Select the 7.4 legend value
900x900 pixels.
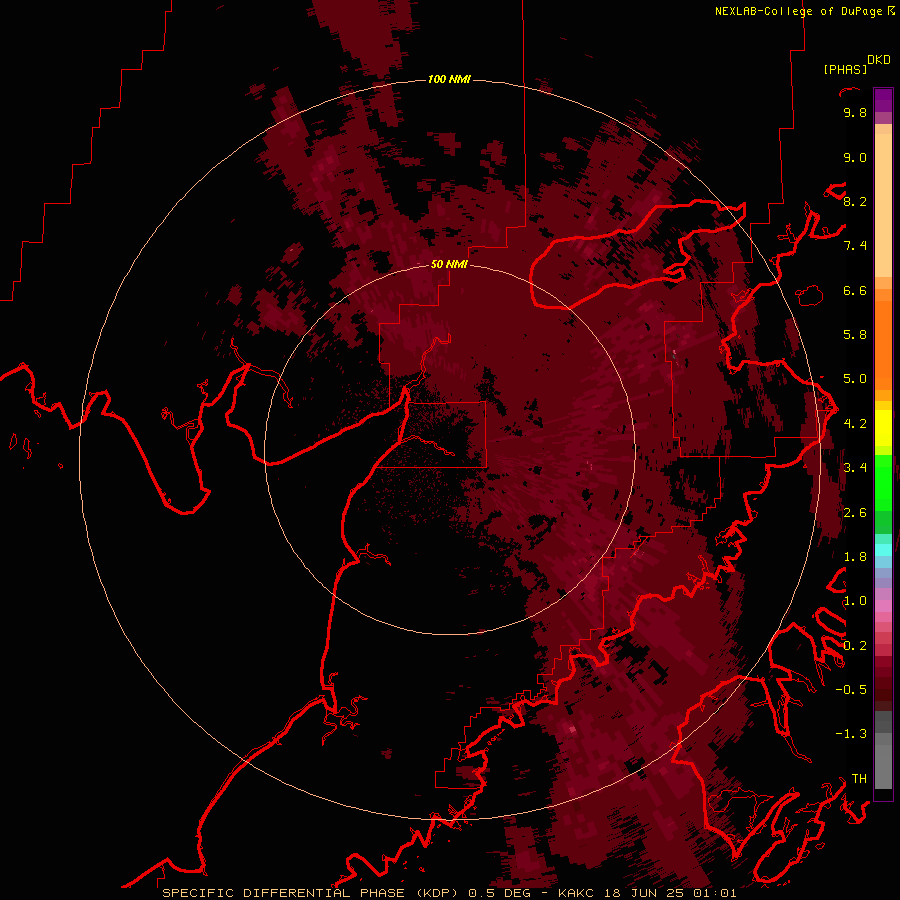pyautogui.click(x=855, y=246)
